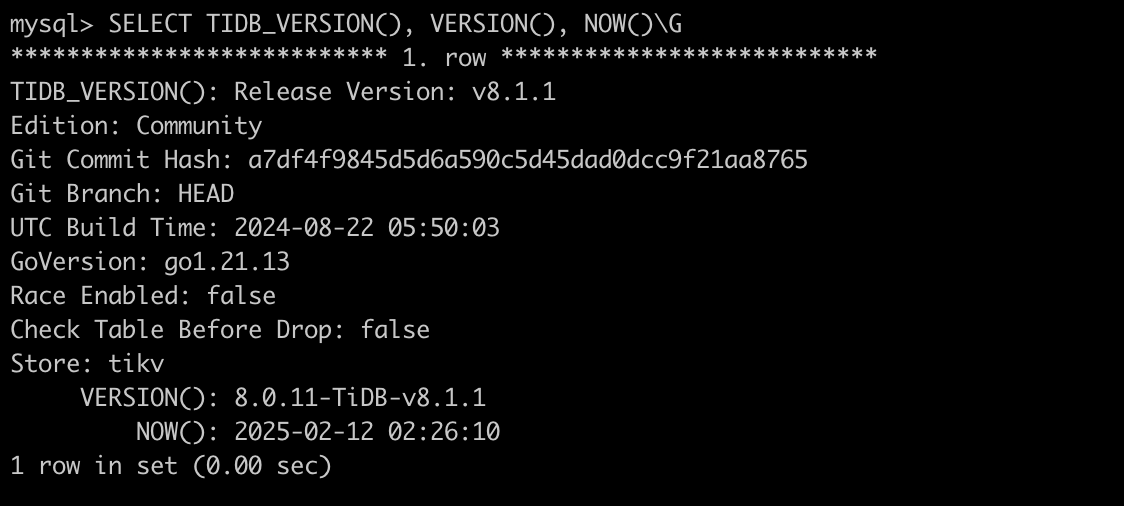Click the mysql> prompt text

click(x=51, y=24)
